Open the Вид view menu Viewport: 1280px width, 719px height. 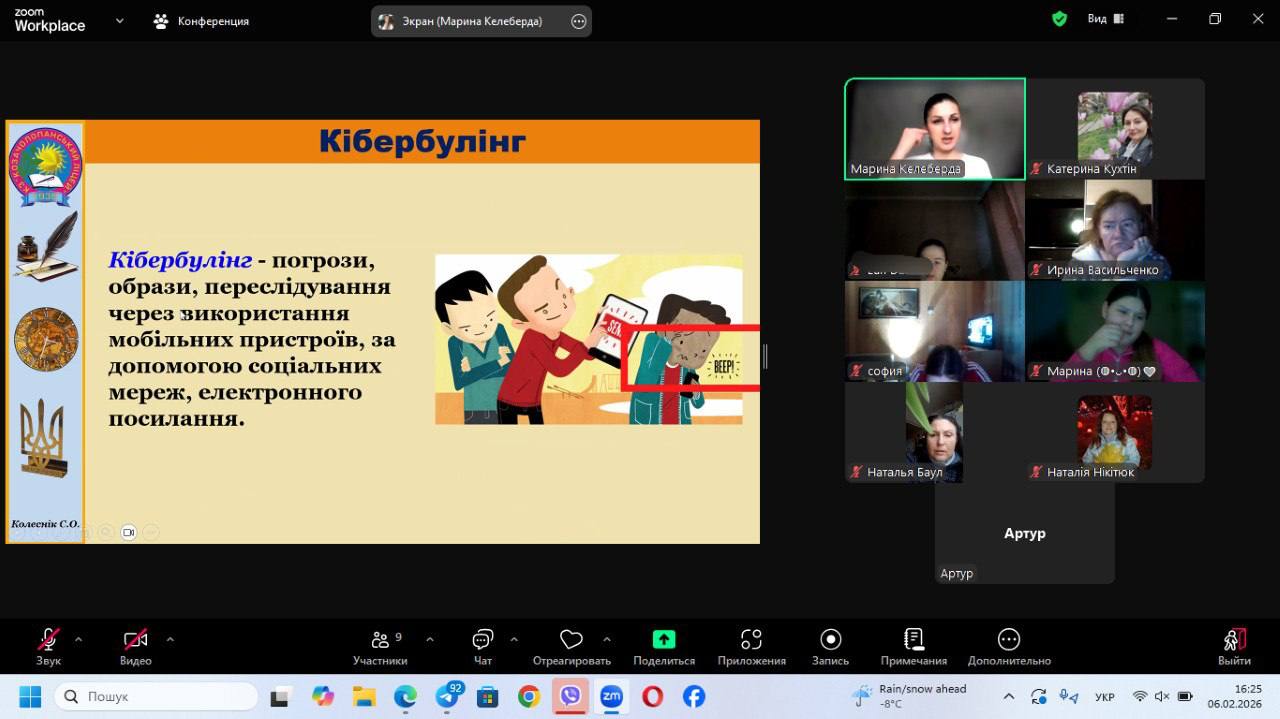coord(1106,19)
